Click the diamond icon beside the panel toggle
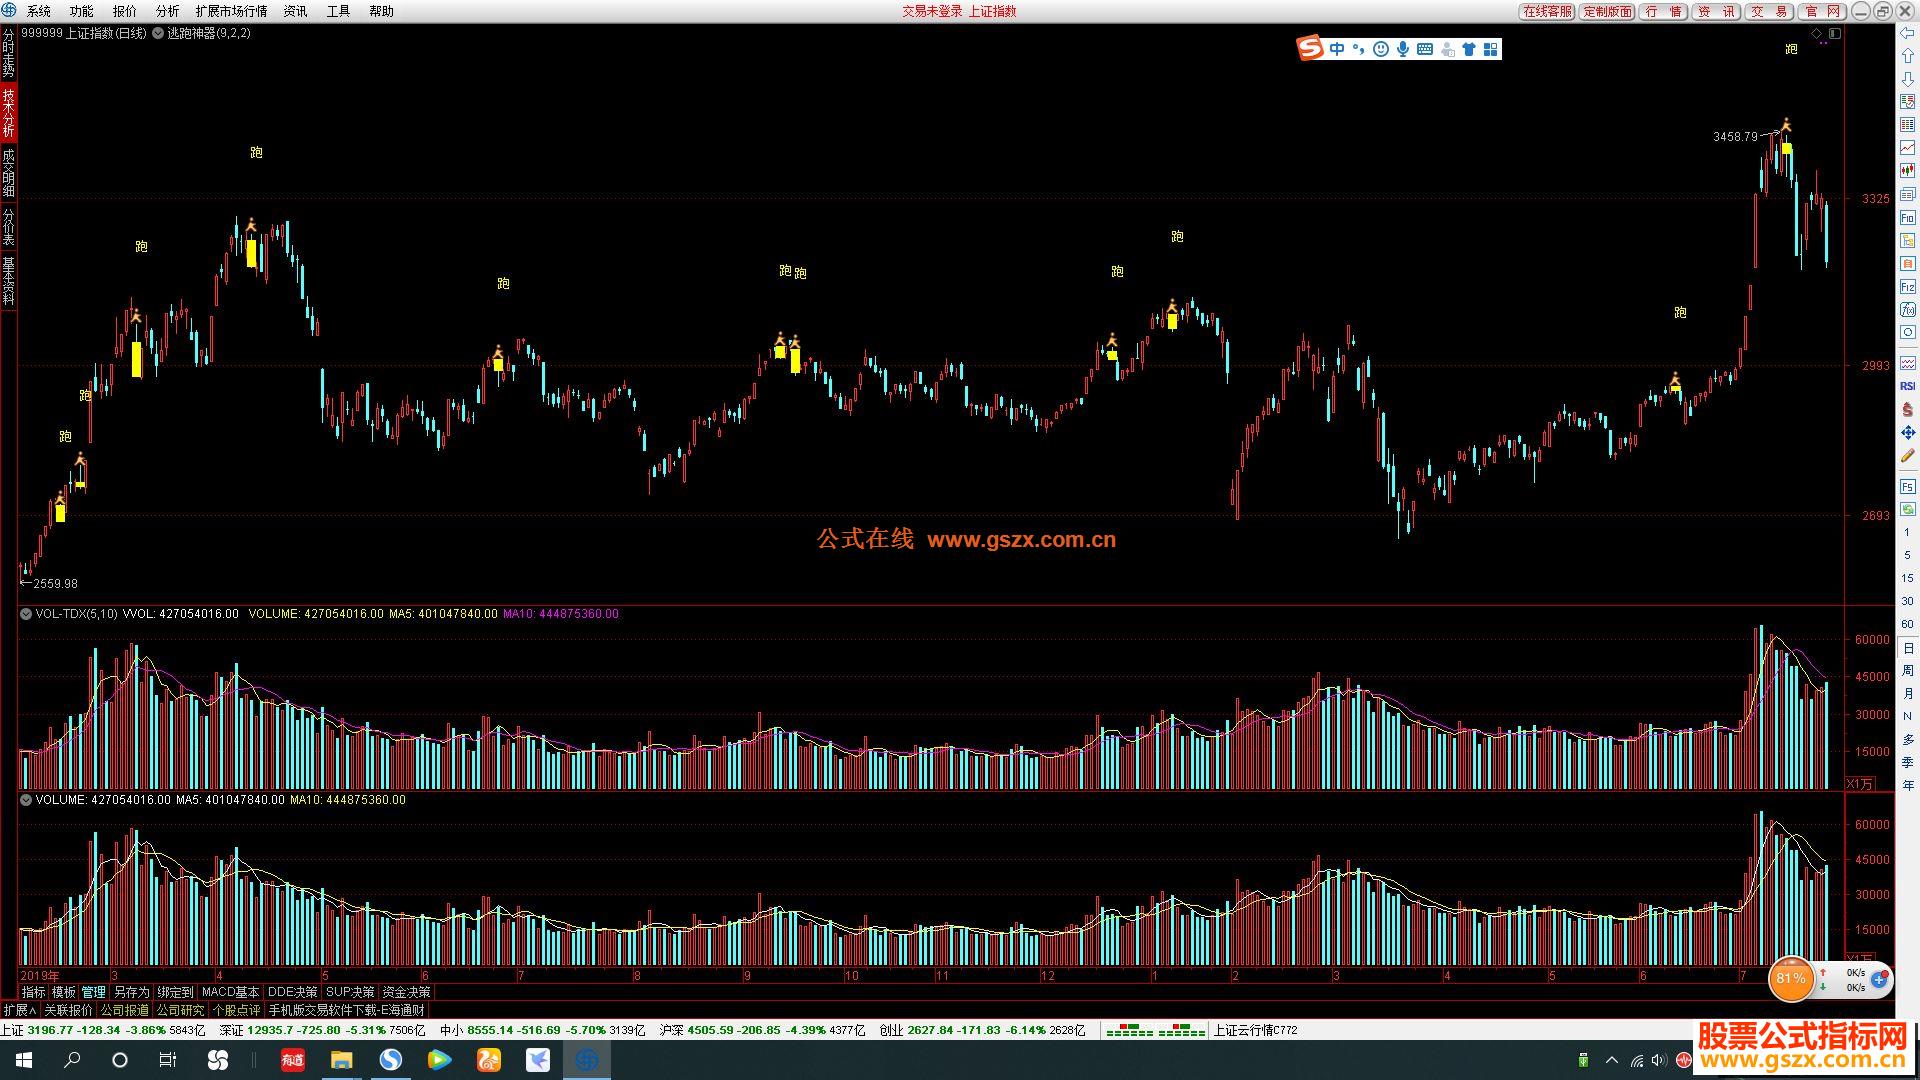Viewport: 1920px width, 1080px height. tap(1817, 33)
